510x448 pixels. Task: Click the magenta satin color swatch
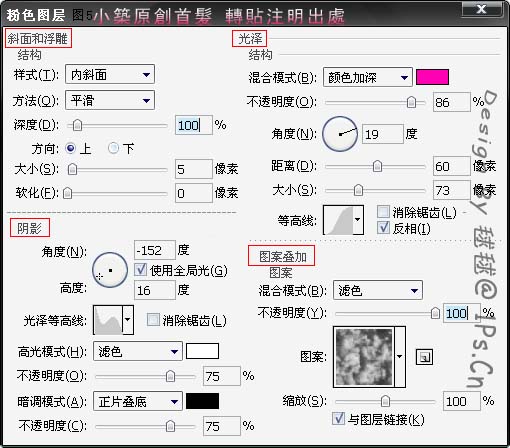tap(432, 77)
